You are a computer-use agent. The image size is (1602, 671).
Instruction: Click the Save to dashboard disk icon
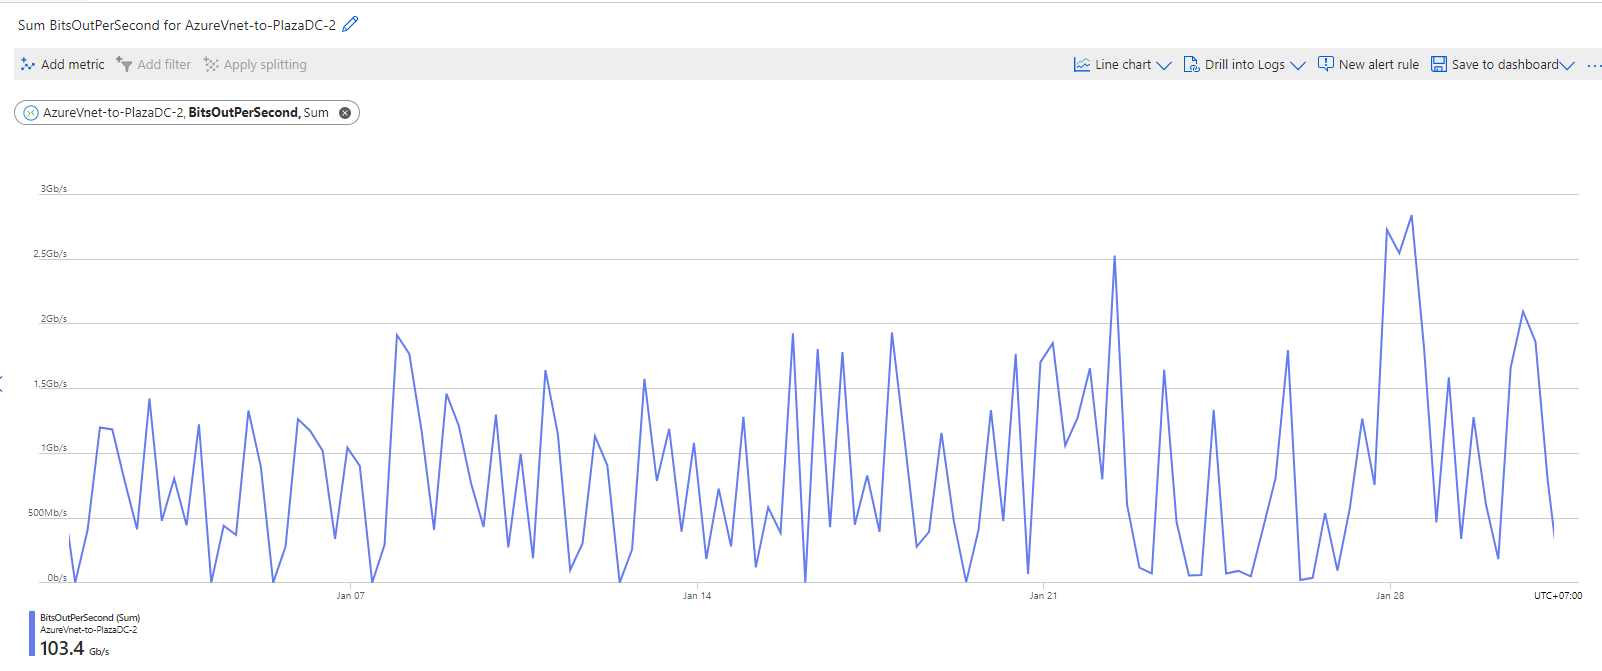[x=1439, y=64]
